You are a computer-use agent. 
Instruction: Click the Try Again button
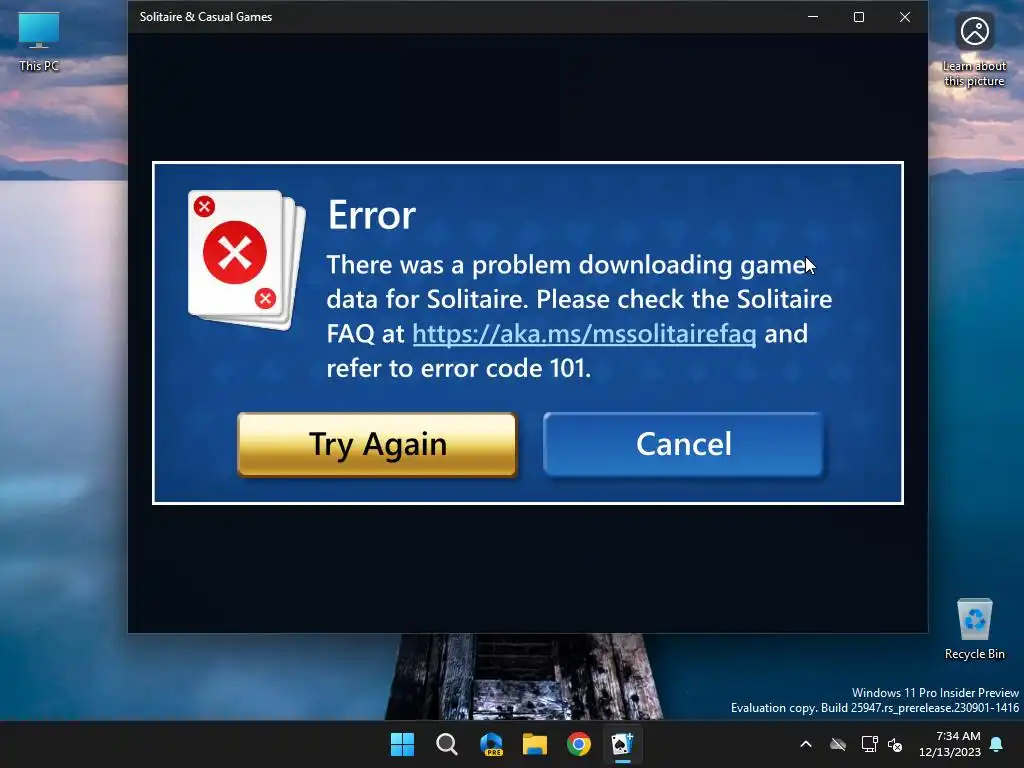tap(377, 444)
